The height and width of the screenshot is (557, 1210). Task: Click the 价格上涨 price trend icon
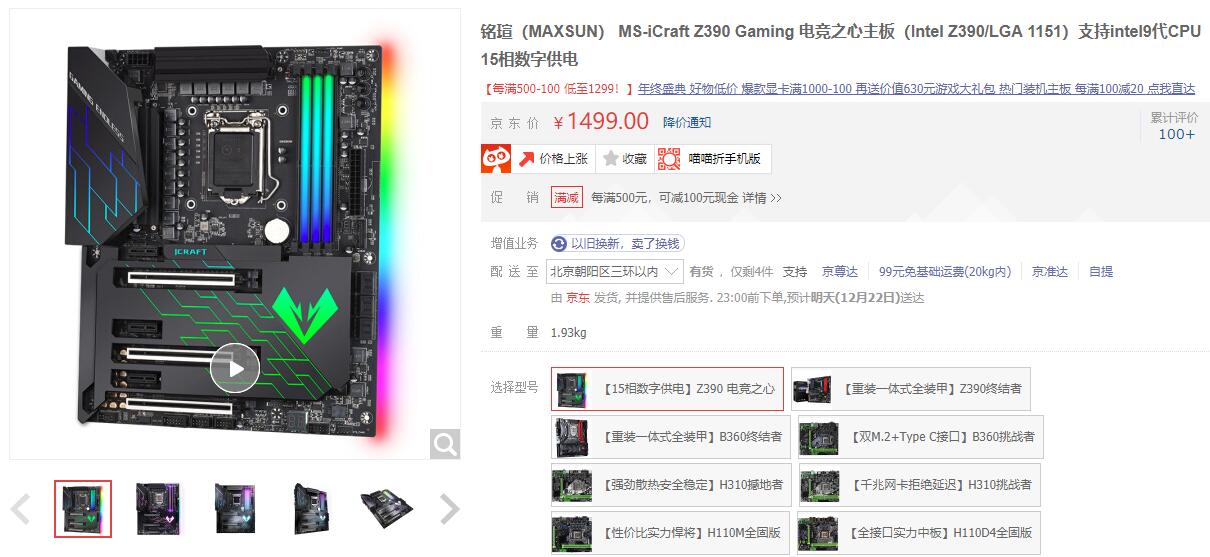[x=526, y=158]
